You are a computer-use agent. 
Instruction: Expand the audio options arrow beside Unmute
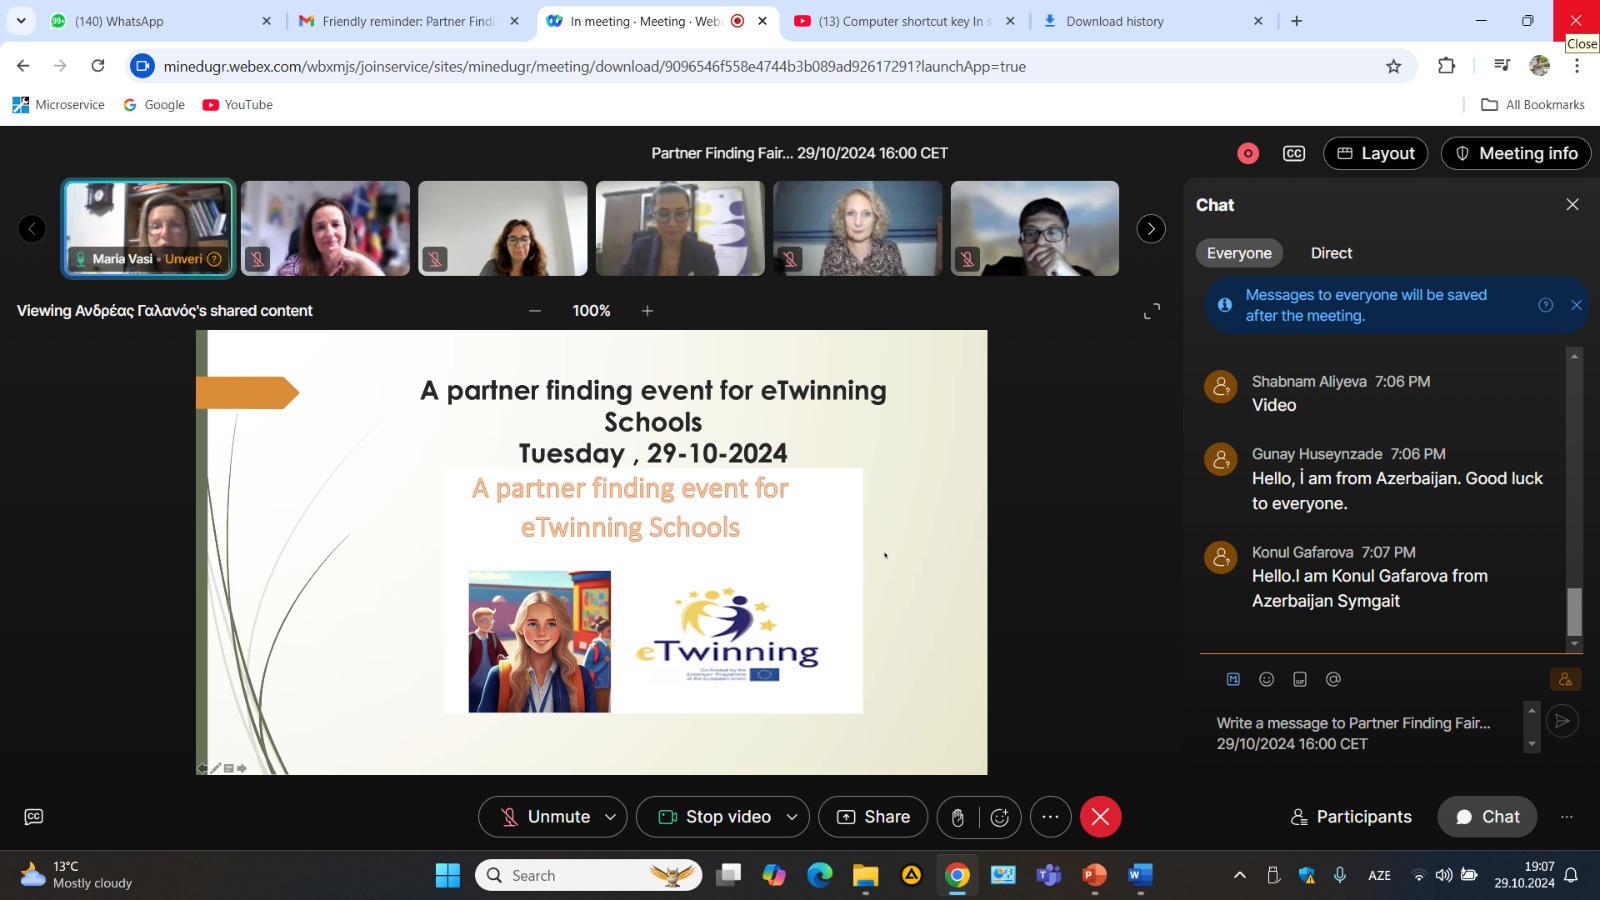click(610, 817)
